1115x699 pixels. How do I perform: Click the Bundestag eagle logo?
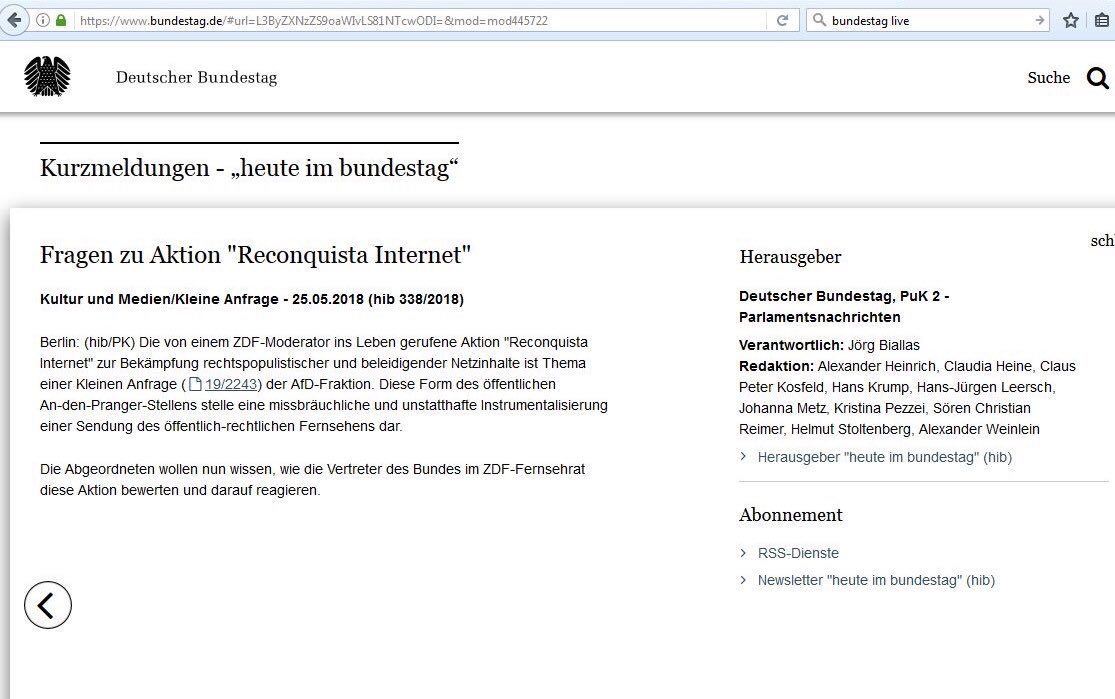click(x=47, y=76)
